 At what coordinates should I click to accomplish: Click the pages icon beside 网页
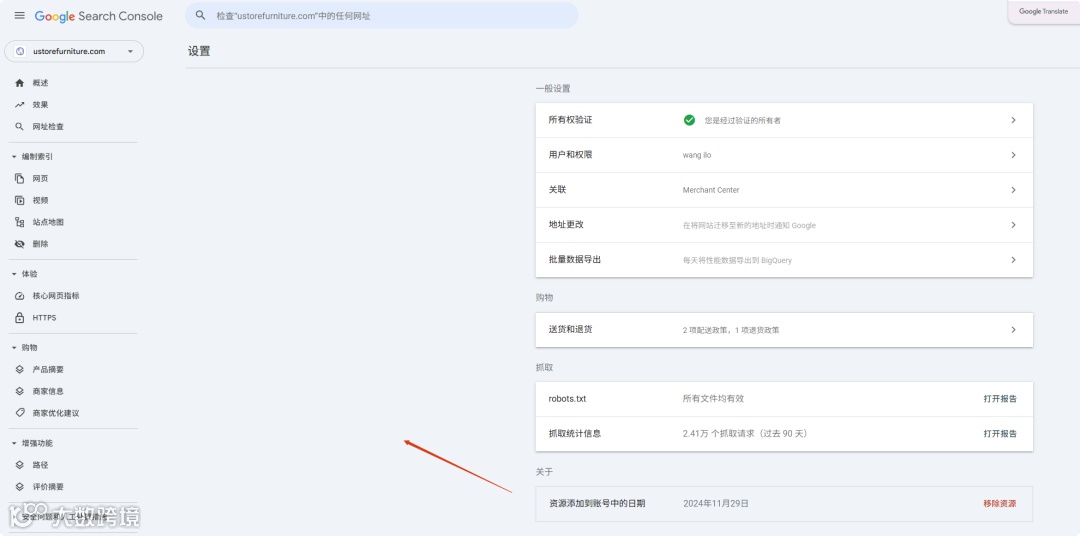point(19,178)
